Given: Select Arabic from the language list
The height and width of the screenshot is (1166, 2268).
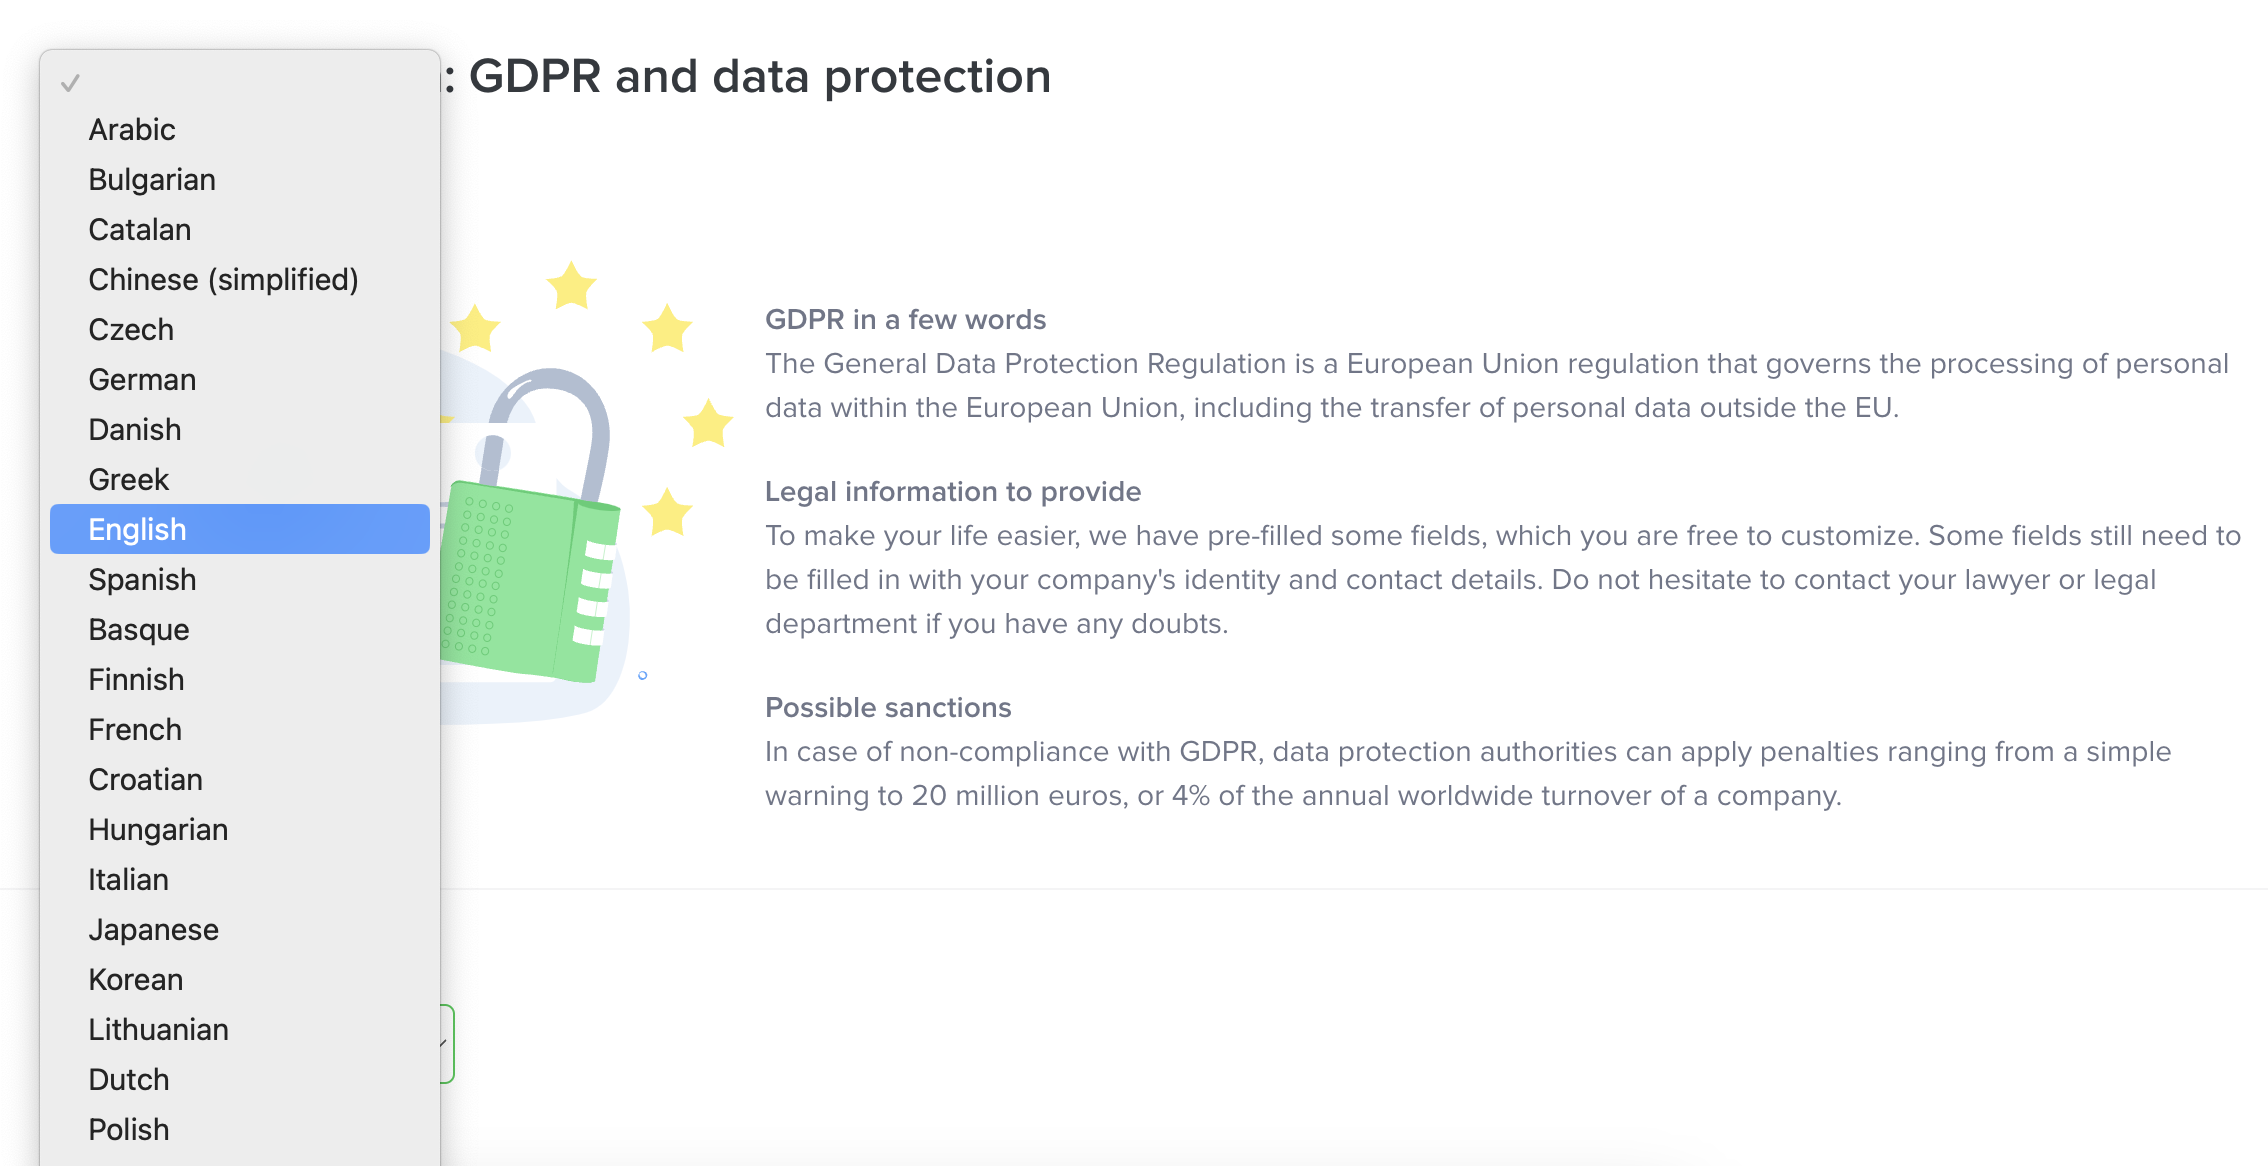Looking at the screenshot, I should 132,130.
